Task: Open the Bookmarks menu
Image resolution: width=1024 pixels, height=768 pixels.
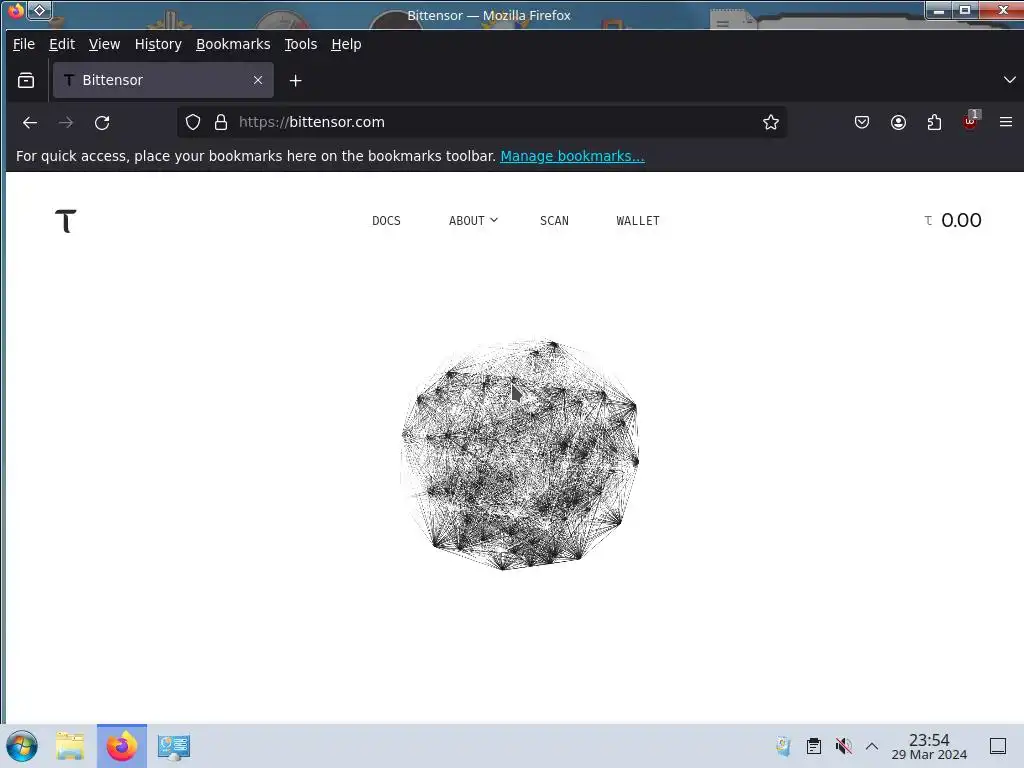Action: click(233, 44)
